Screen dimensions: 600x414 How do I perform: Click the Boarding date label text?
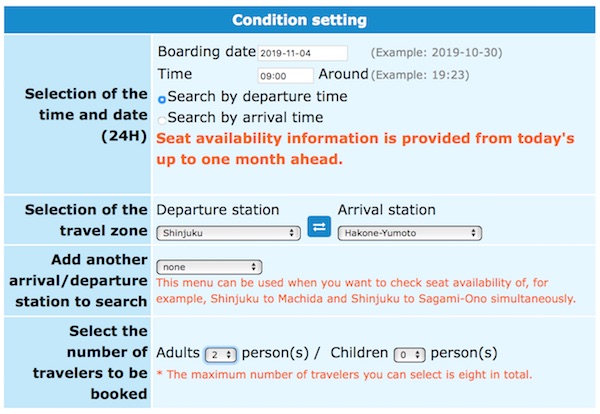206,52
